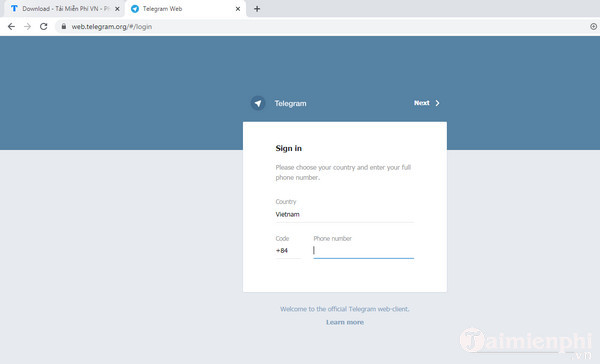Screen dimensions: 600x364
Task: Click the Sign in heading
Action: 289,149
